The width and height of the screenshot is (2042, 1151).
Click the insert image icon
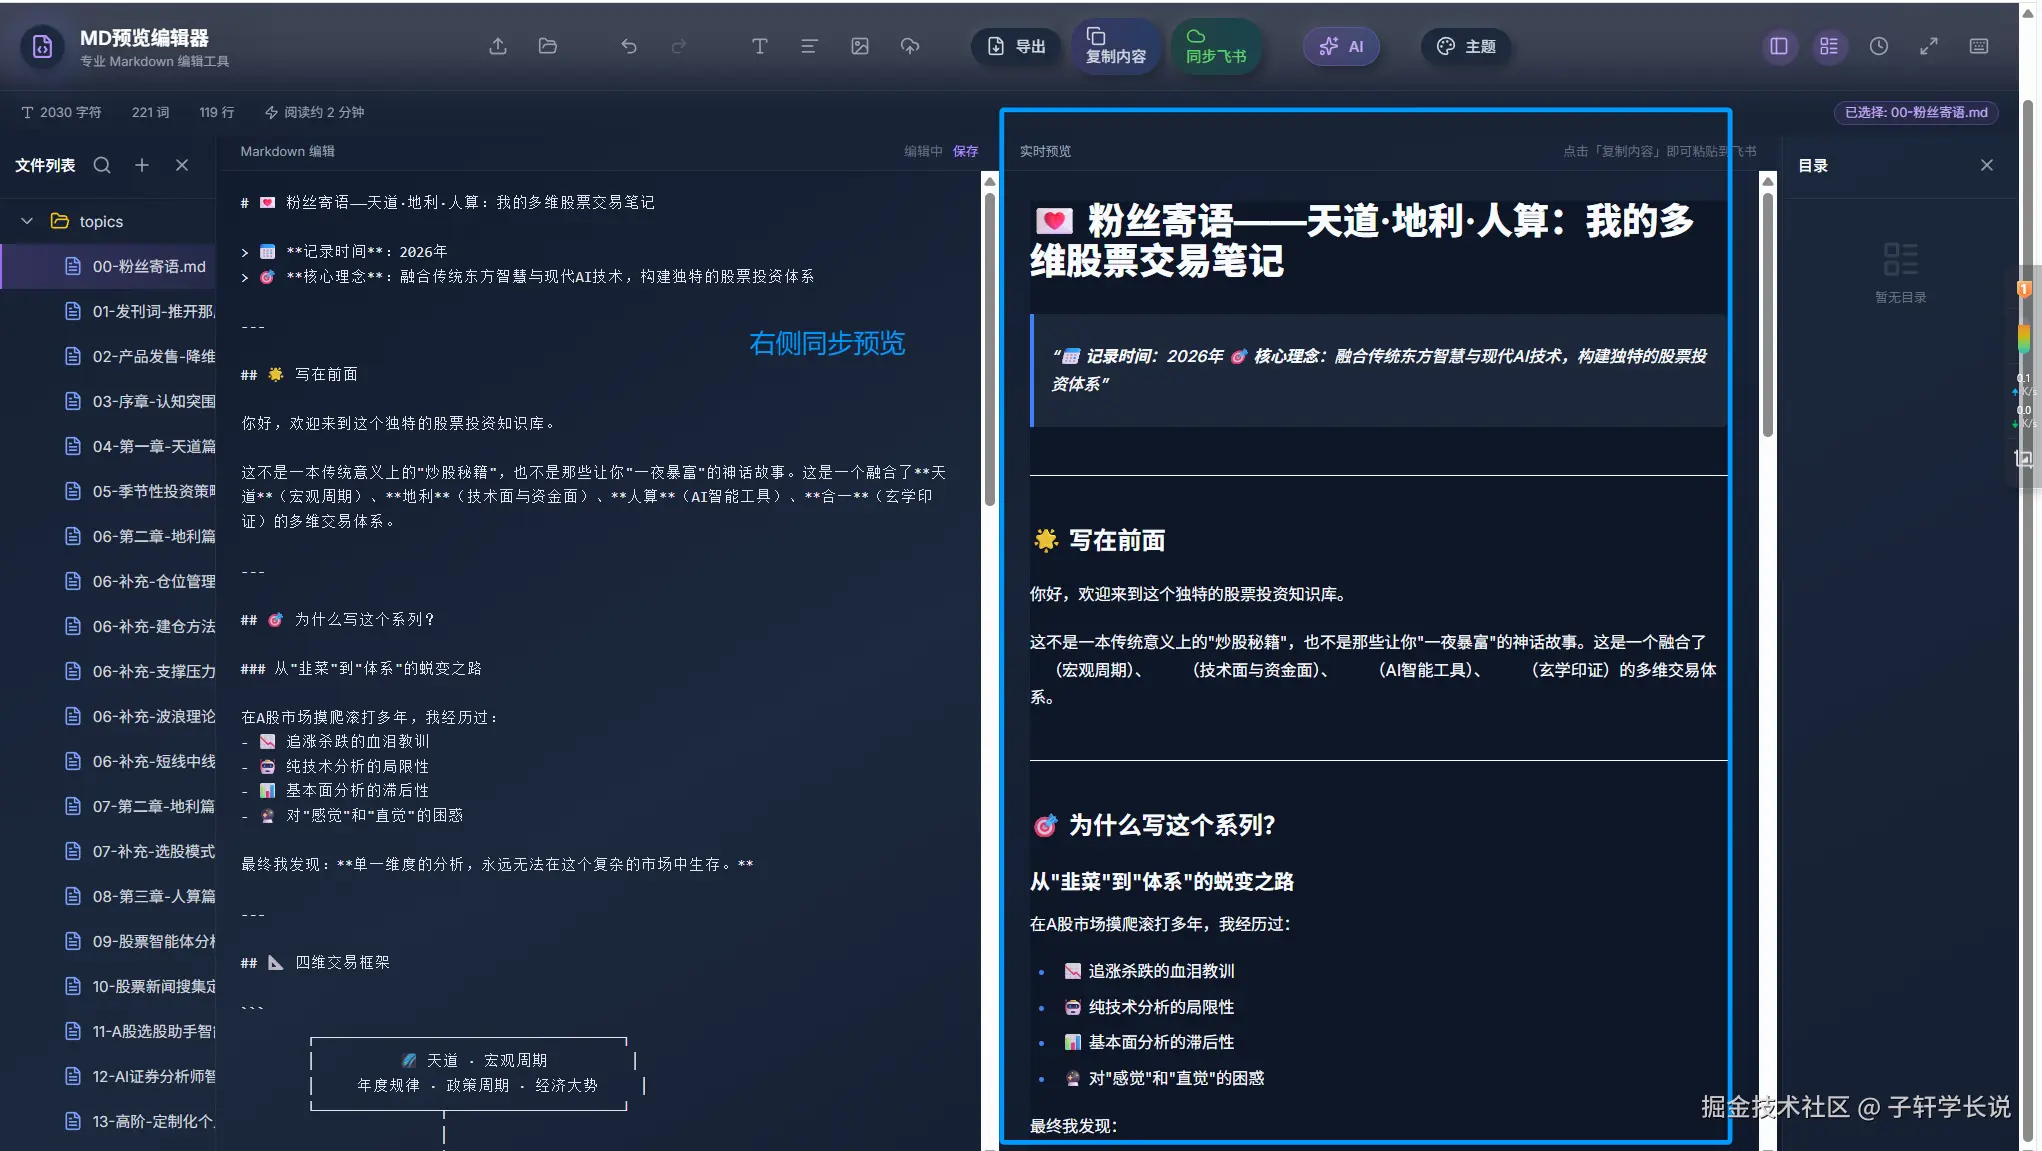click(x=859, y=46)
